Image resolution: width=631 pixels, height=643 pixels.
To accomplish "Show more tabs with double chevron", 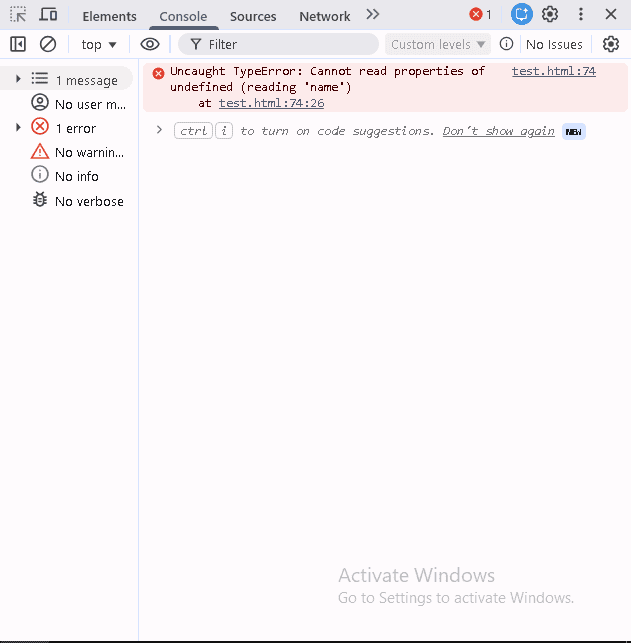I will pyautogui.click(x=372, y=15).
